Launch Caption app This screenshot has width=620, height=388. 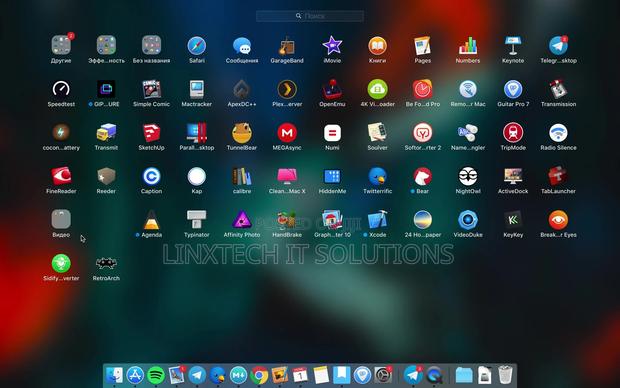coord(151,176)
